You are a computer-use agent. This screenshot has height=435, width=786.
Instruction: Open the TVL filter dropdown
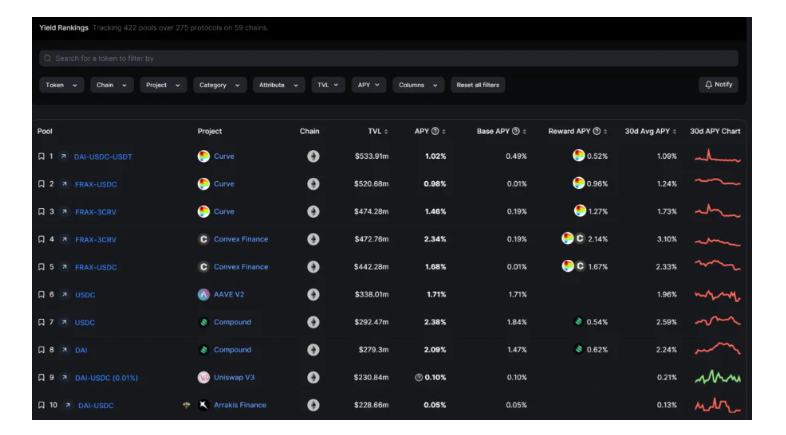328,85
